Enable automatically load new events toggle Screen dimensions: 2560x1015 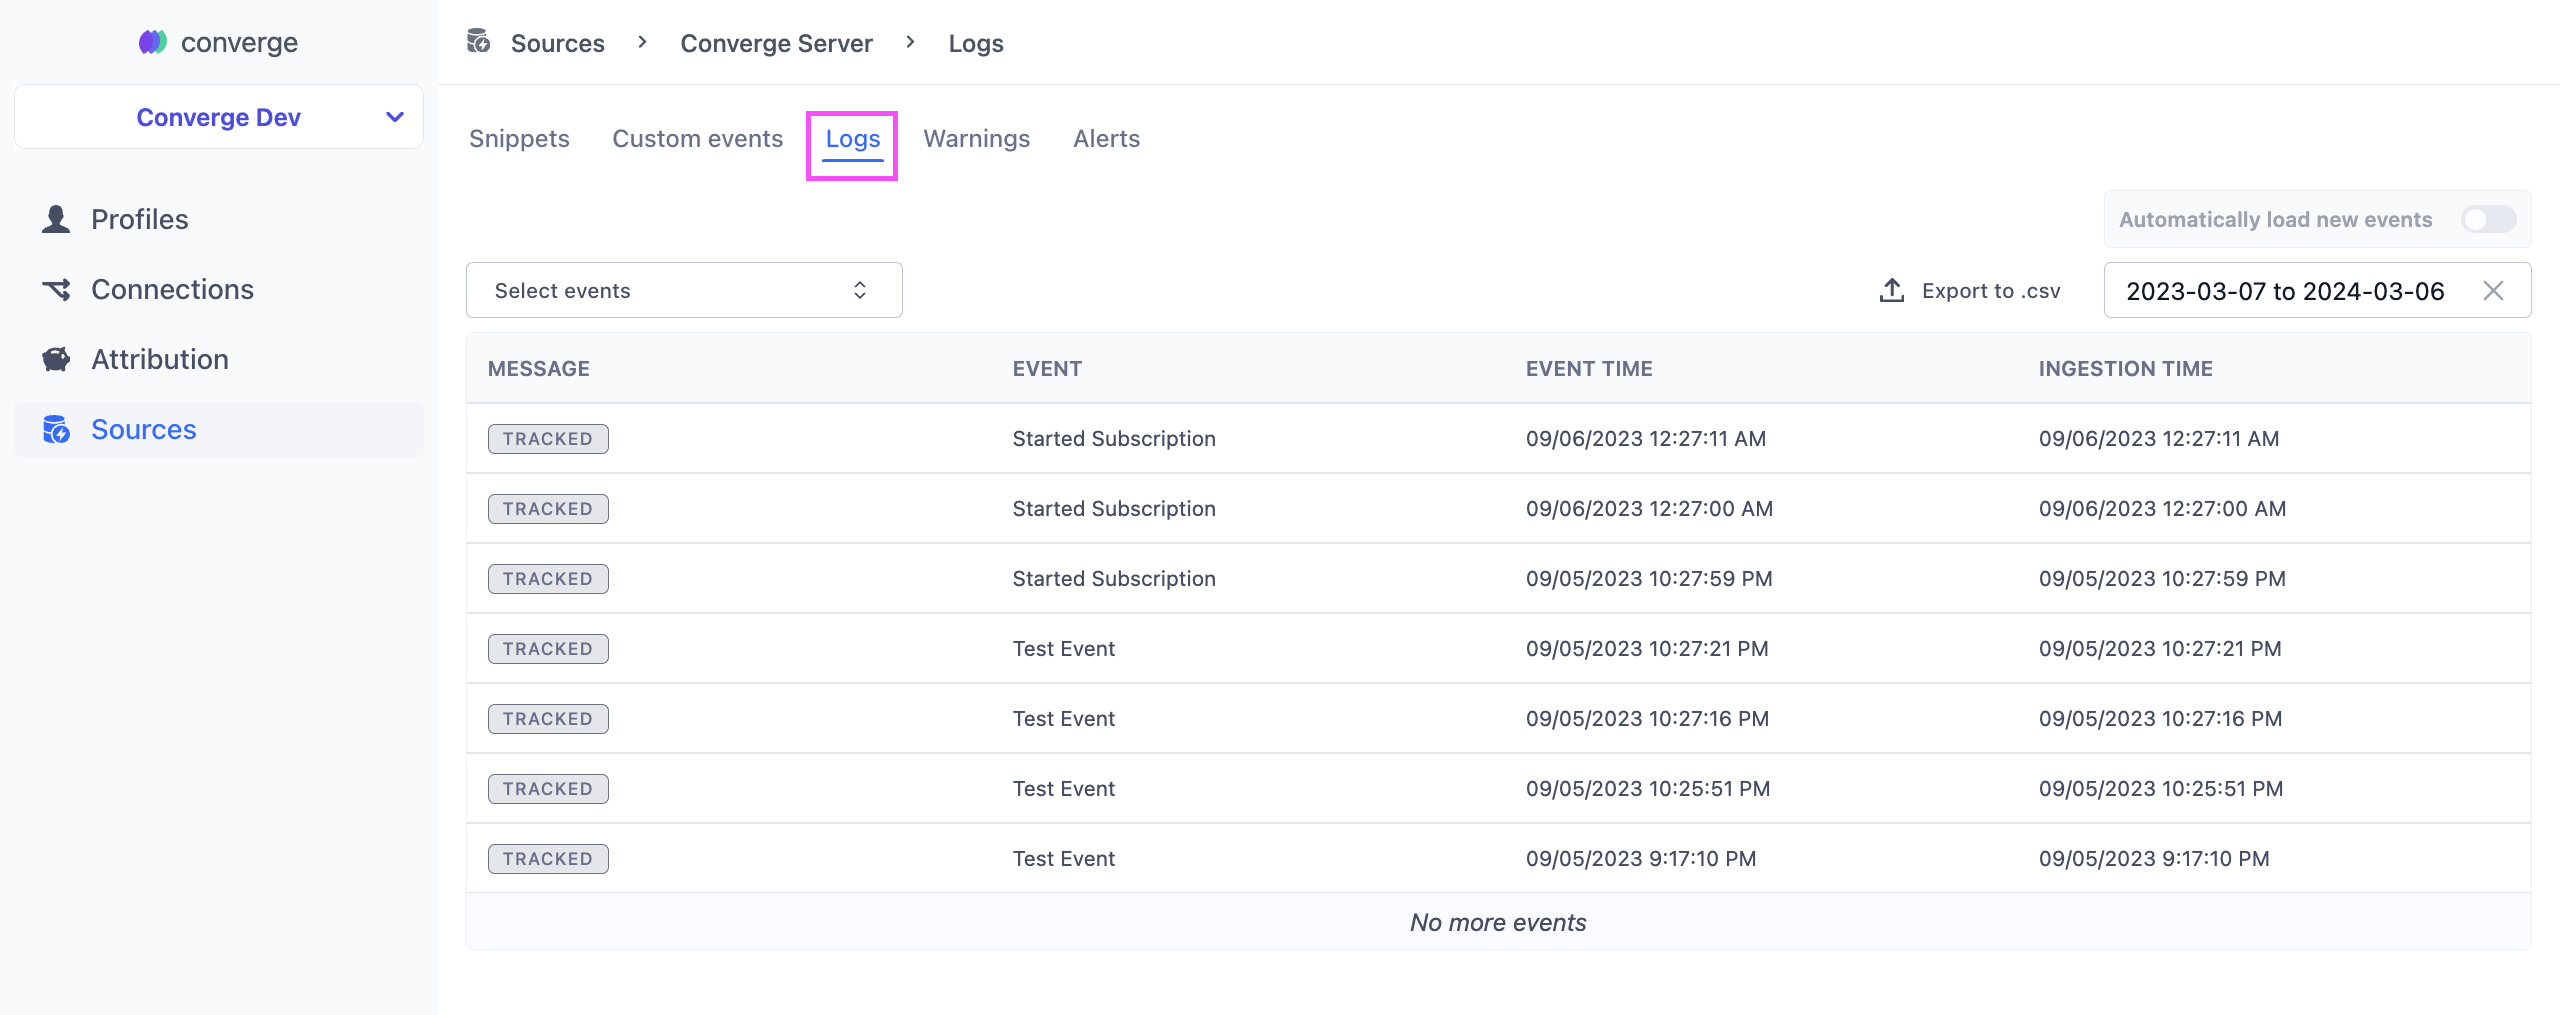2488,219
